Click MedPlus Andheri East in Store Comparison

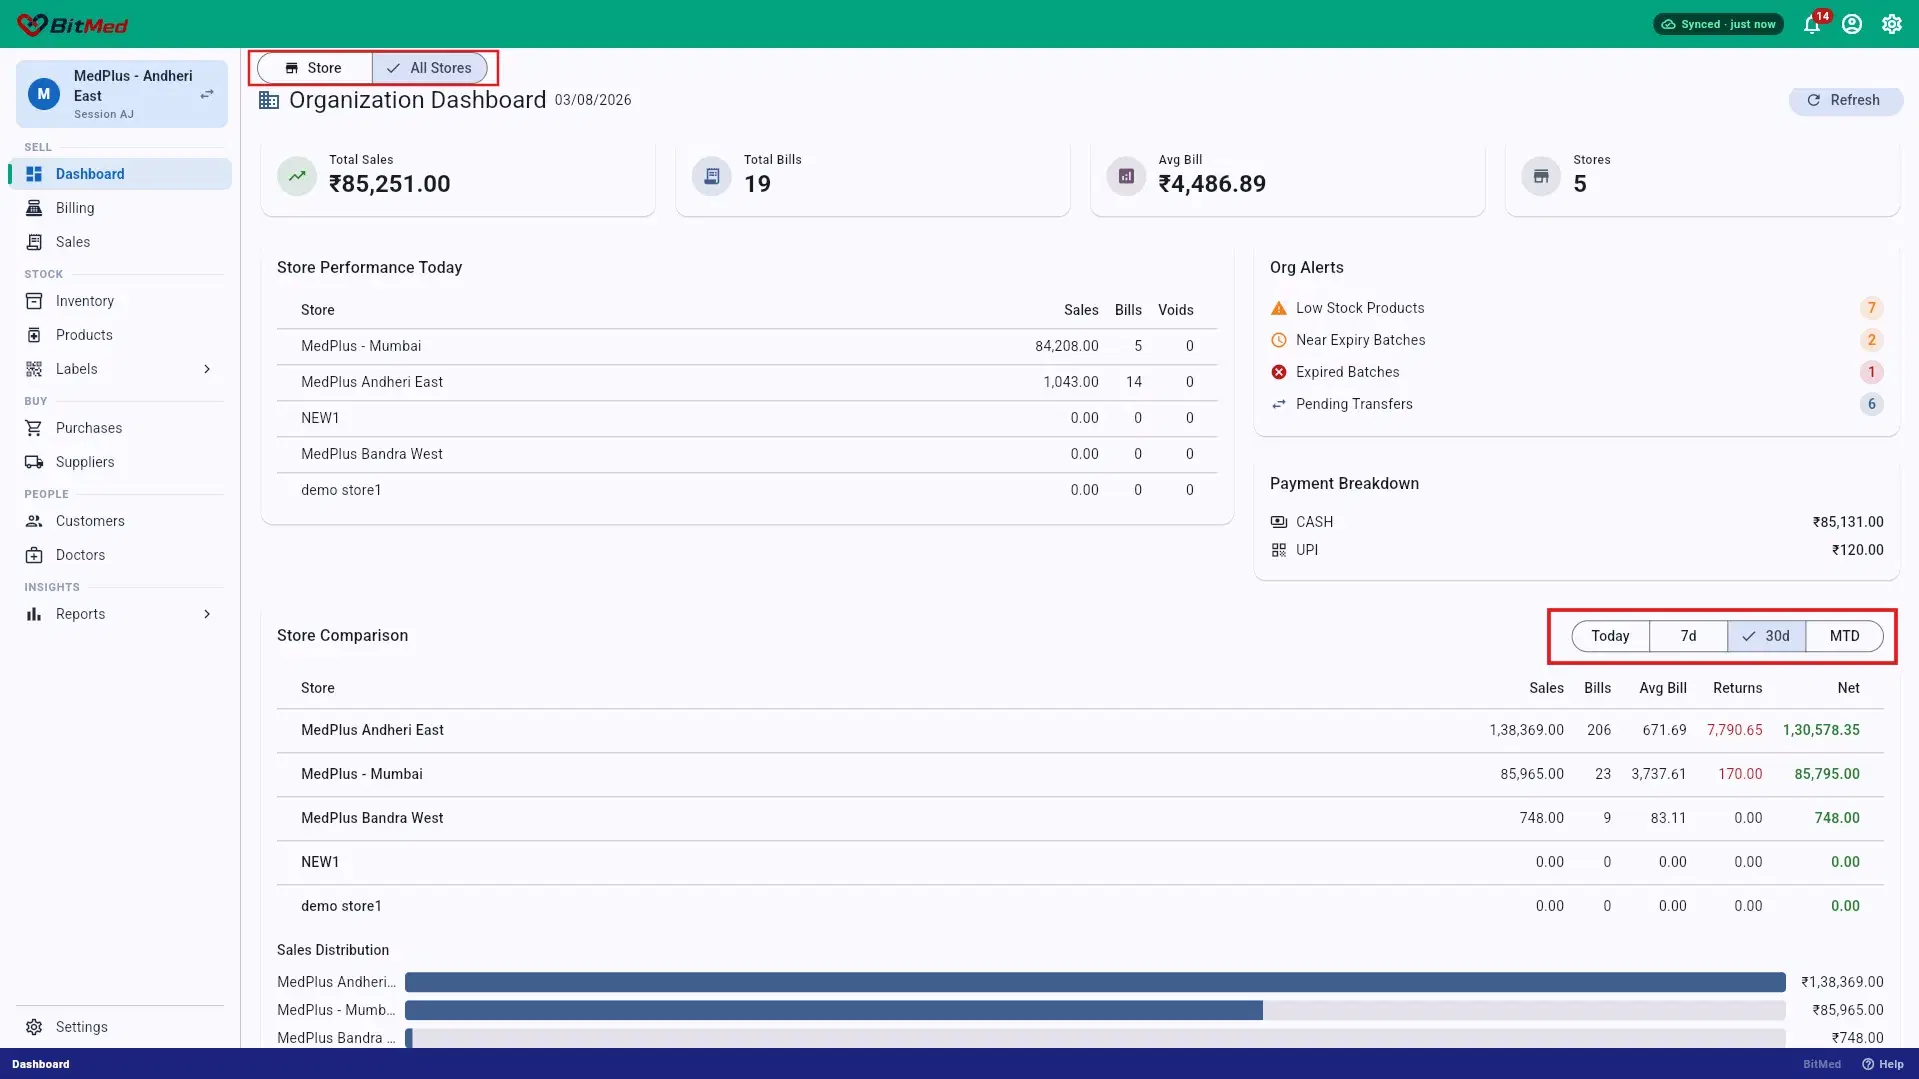tap(372, 730)
